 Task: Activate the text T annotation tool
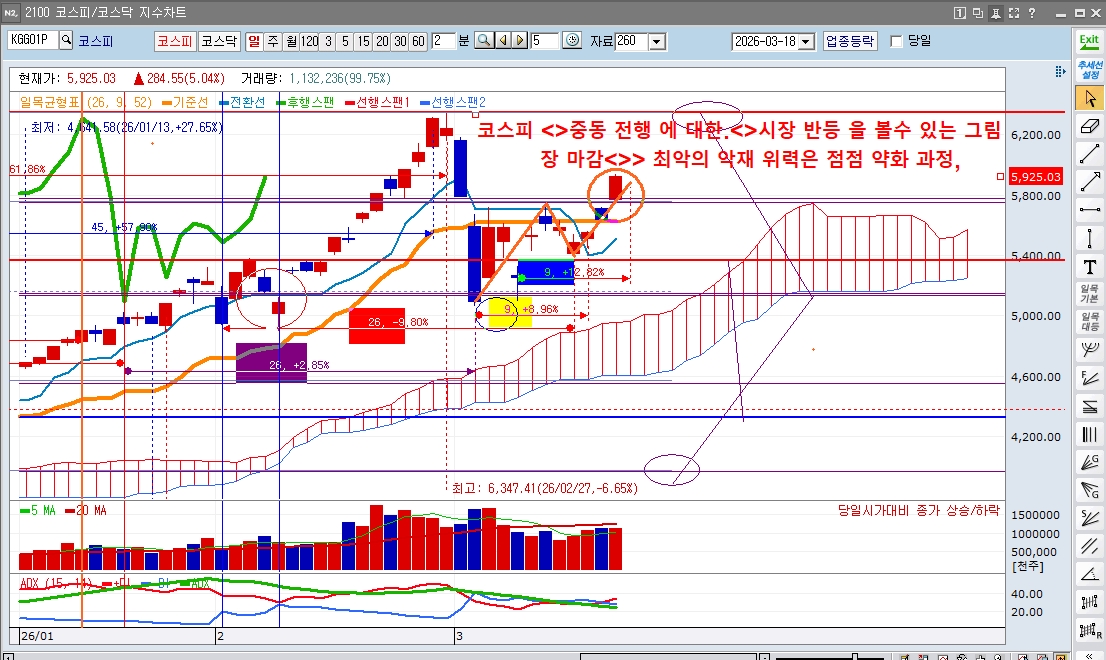(x=1089, y=266)
